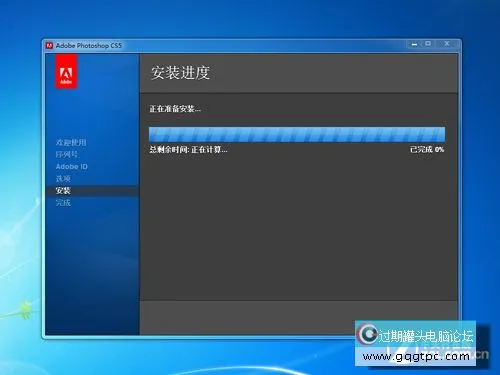
Task: Click the 已完成 0% text
Action: pos(427,149)
